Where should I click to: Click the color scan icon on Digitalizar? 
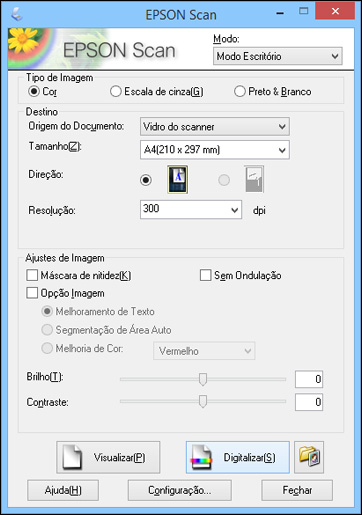click(x=201, y=457)
